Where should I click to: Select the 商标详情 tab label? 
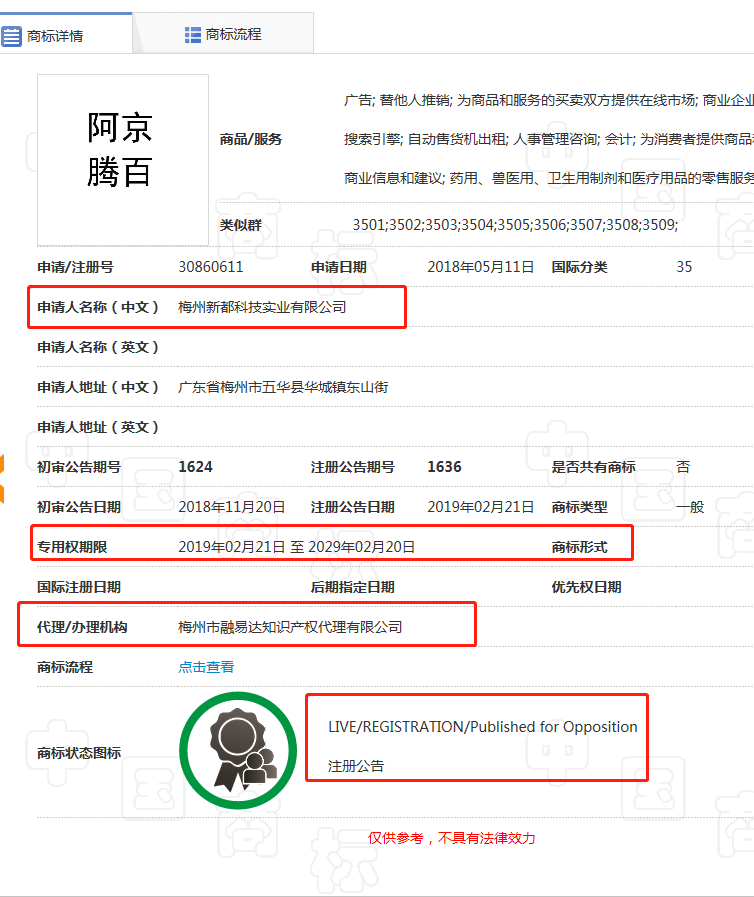55,36
